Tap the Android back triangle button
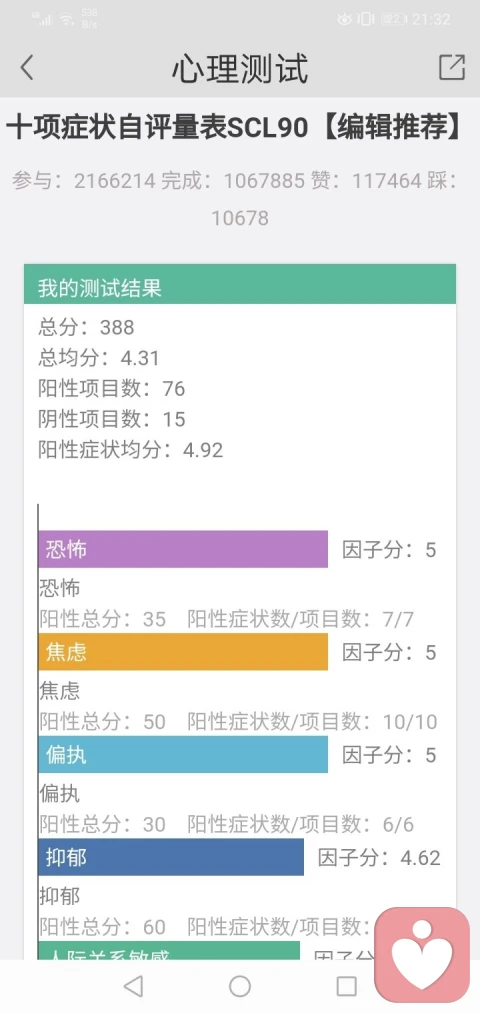 pos(133,986)
